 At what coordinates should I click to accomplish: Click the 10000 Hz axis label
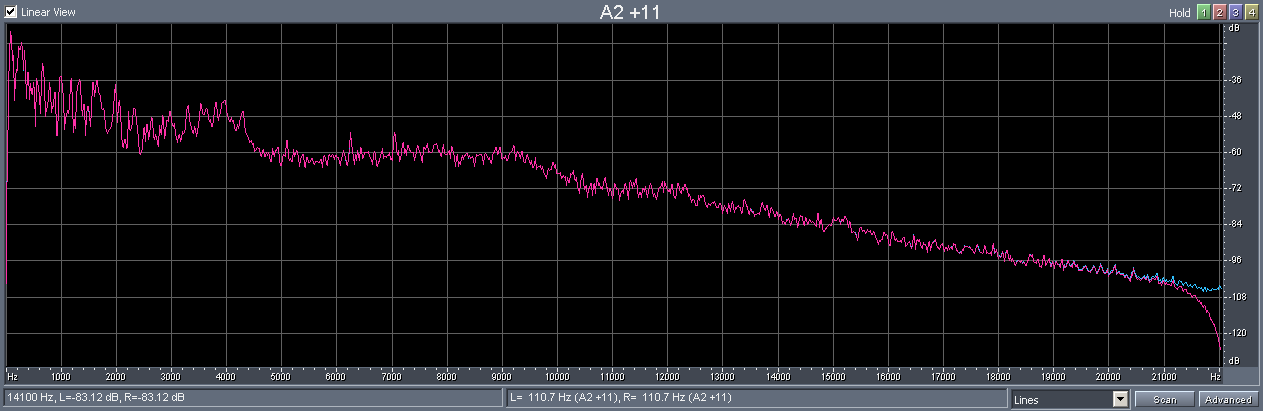pos(557,378)
